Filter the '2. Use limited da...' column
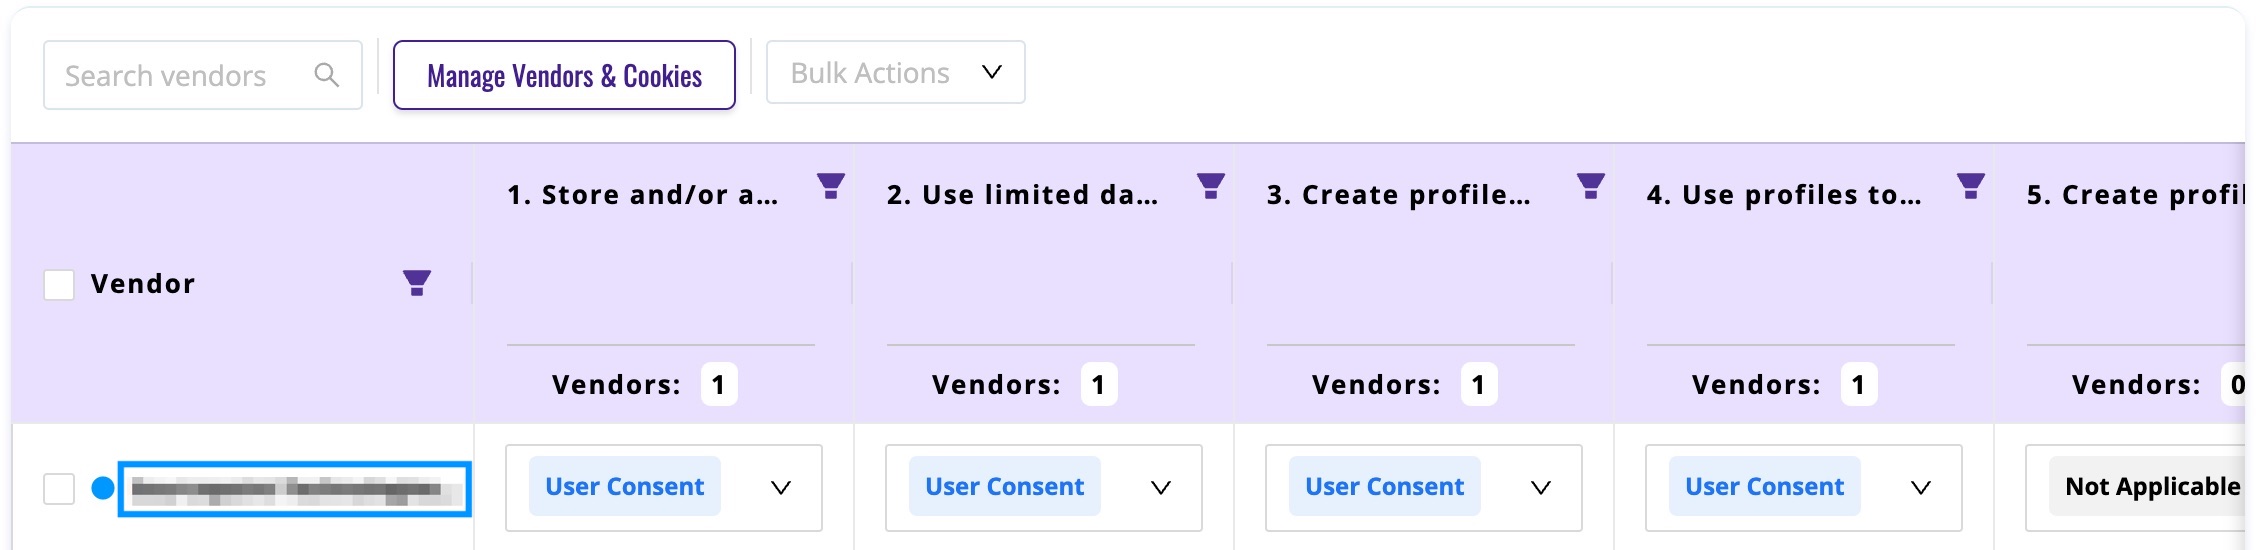The width and height of the screenshot is (2257, 550). pos(1211,186)
